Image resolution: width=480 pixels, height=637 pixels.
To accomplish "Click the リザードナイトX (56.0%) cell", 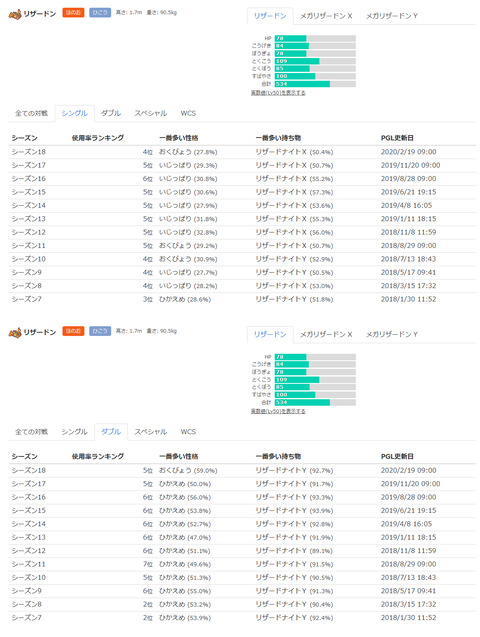I will coord(294,232).
